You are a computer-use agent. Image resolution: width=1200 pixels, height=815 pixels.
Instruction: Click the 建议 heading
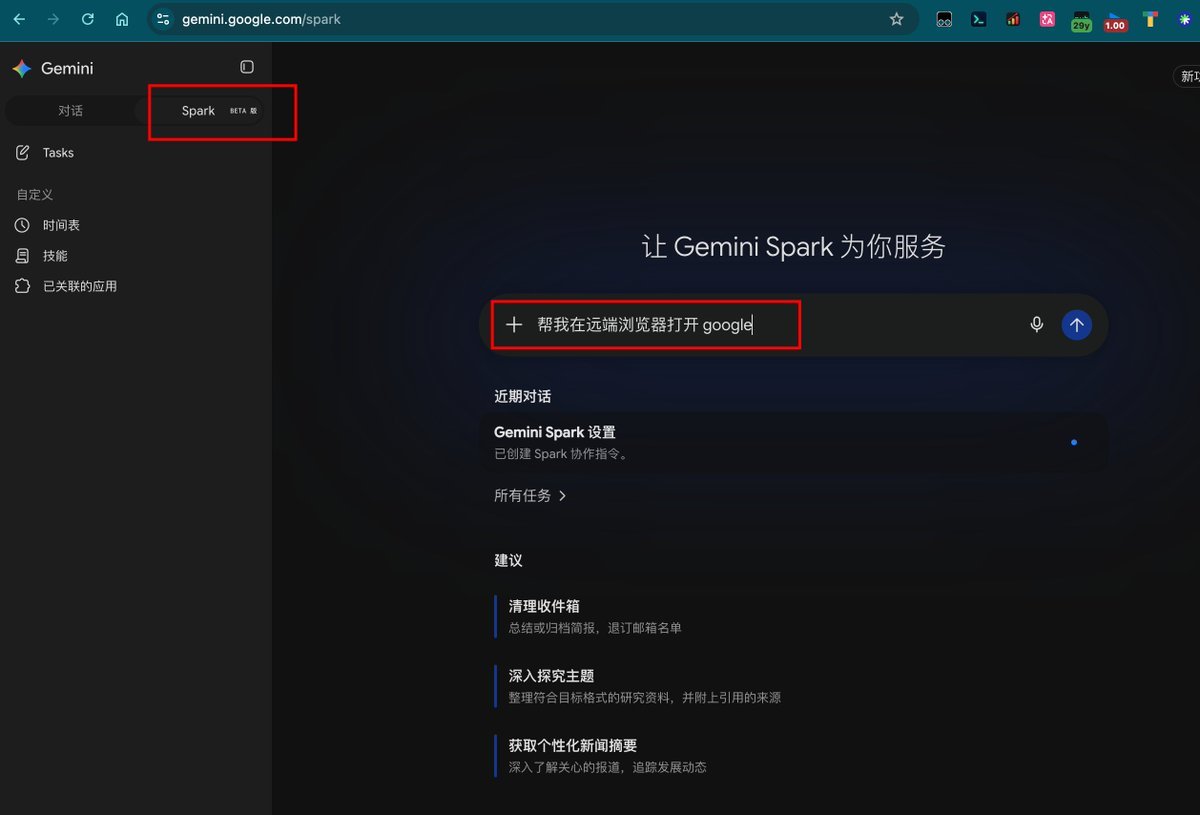(x=508, y=561)
